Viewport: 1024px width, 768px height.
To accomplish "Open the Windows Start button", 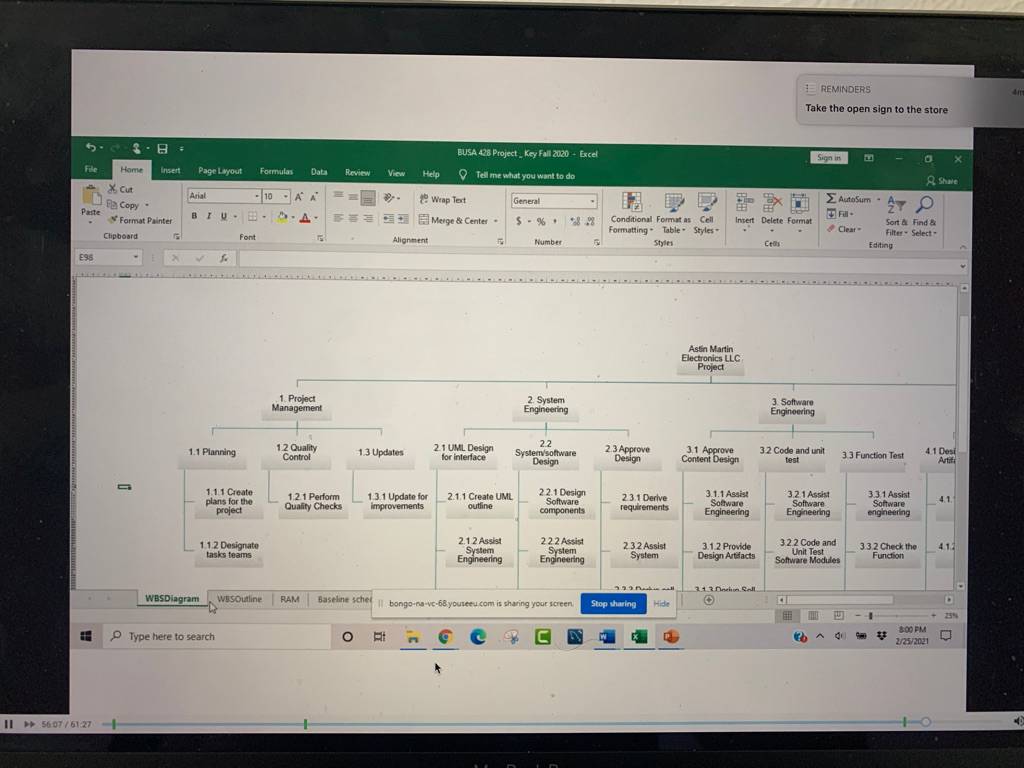I will pos(86,636).
